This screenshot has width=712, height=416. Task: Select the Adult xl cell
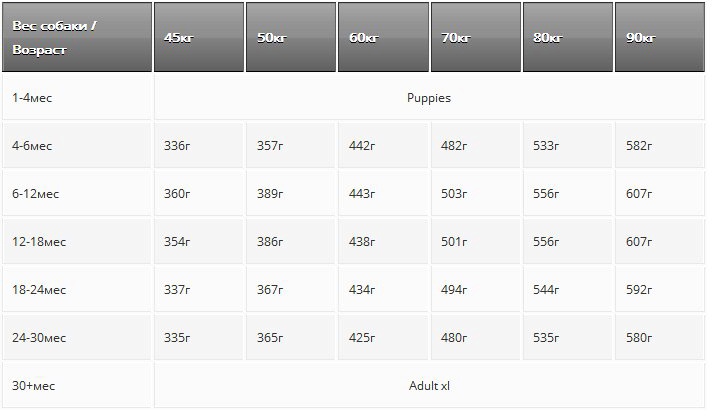(x=429, y=386)
